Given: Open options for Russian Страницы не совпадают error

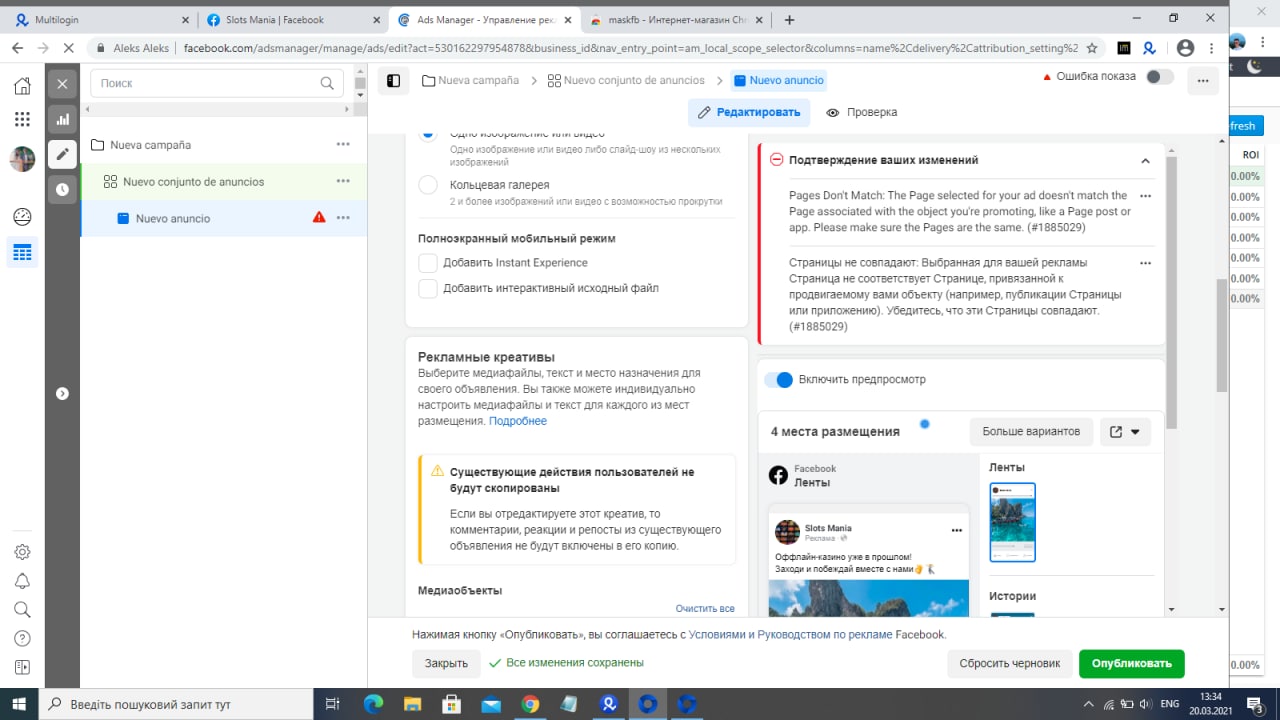Looking at the screenshot, I should click(x=1145, y=262).
